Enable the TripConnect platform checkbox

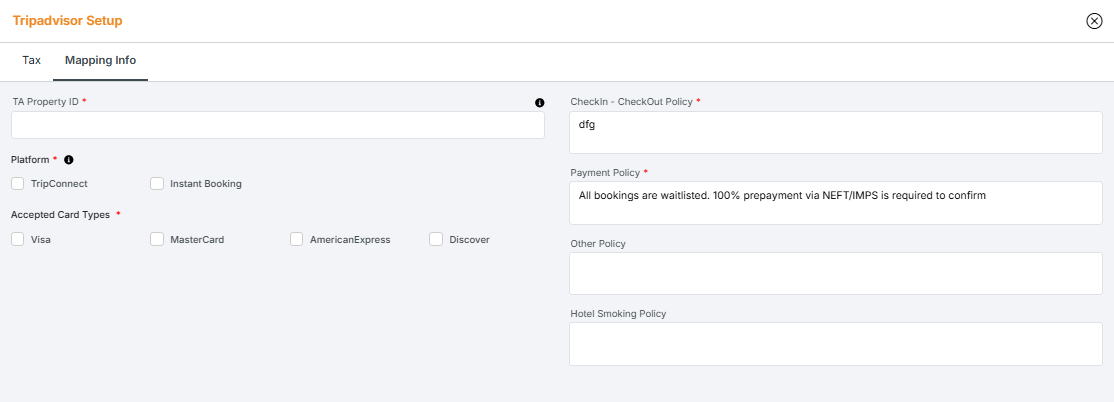coord(18,184)
